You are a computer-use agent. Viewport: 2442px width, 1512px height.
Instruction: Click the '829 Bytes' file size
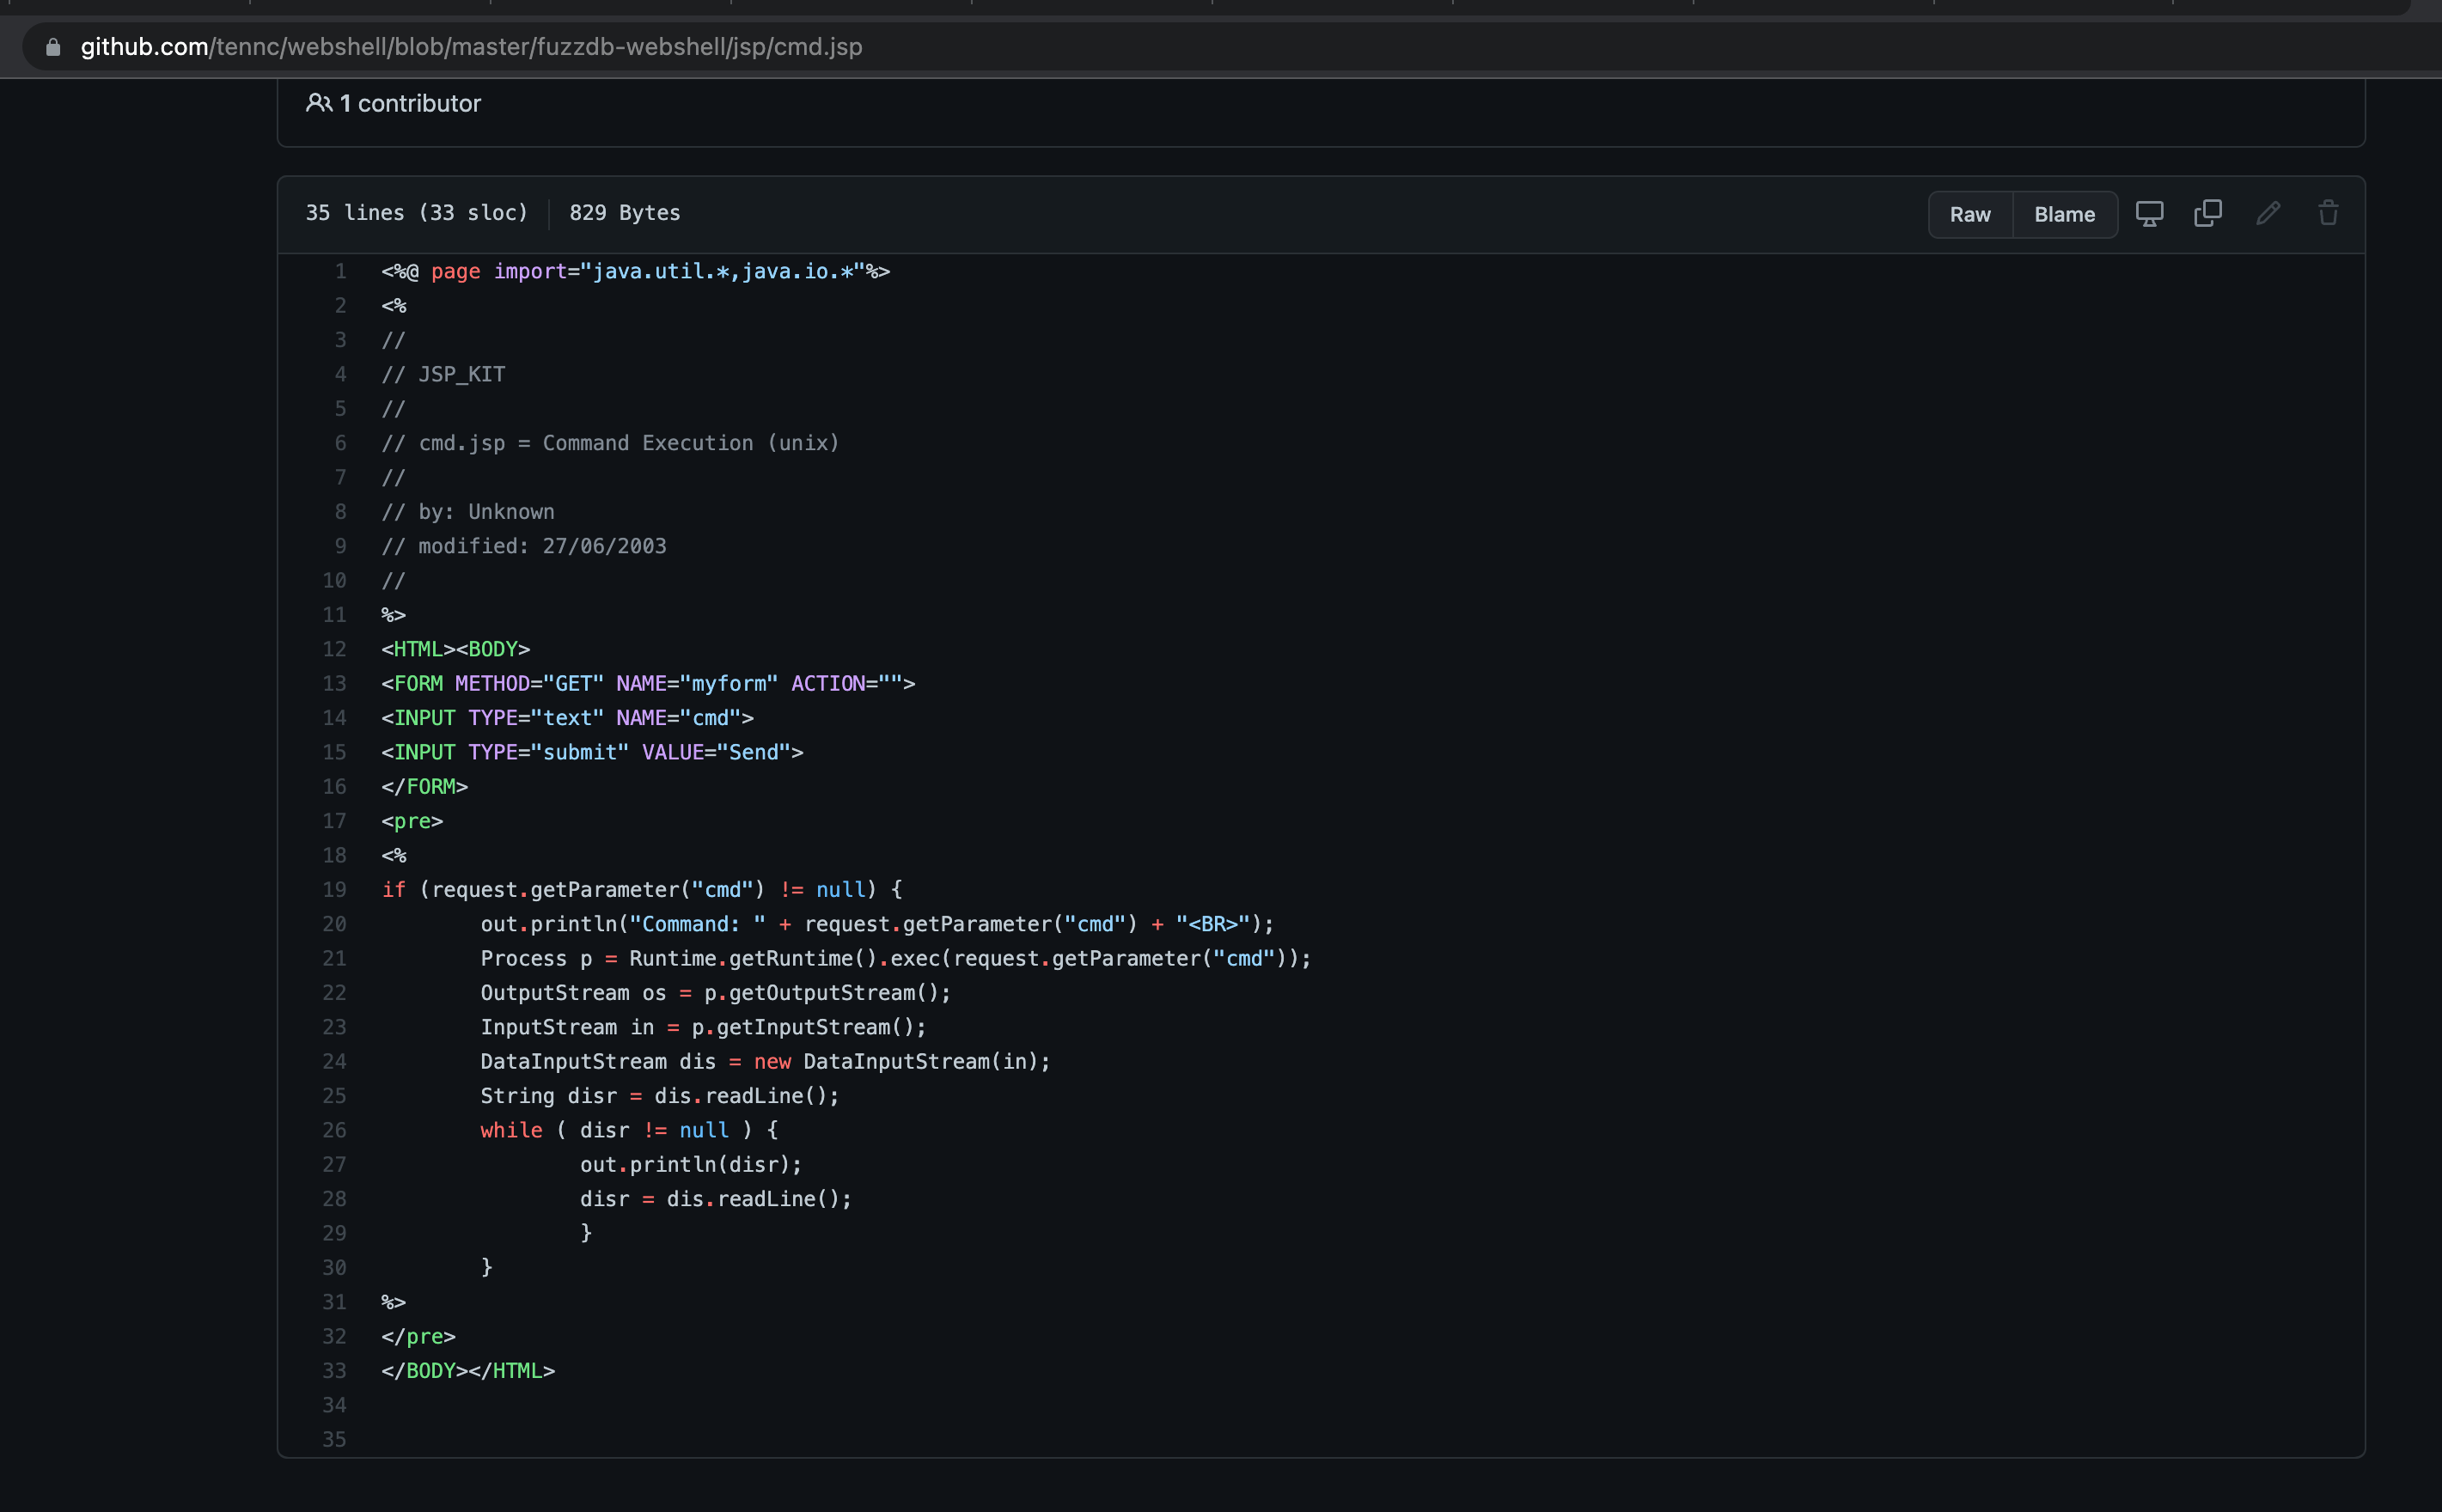click(625, 213)
